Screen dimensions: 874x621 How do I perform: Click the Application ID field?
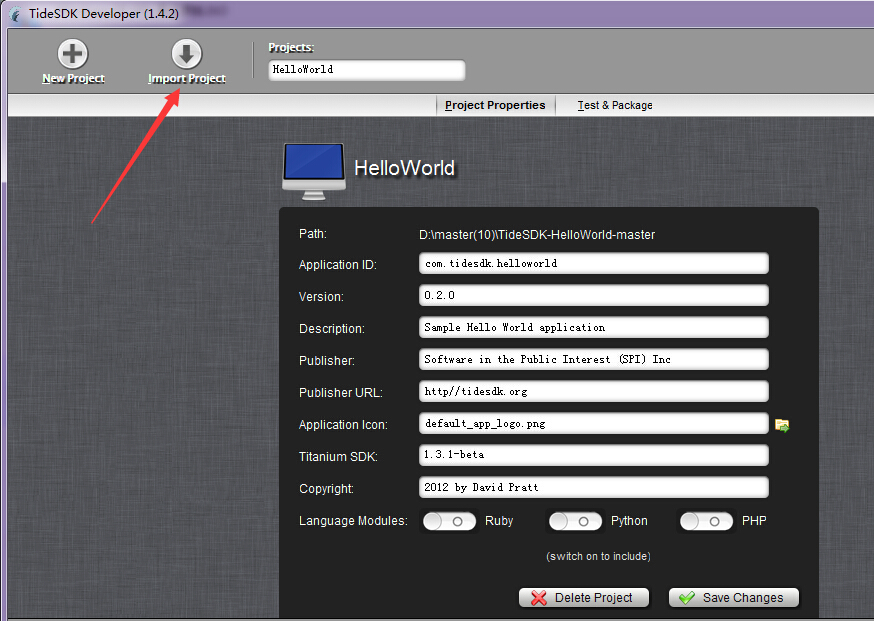point(594,263)
